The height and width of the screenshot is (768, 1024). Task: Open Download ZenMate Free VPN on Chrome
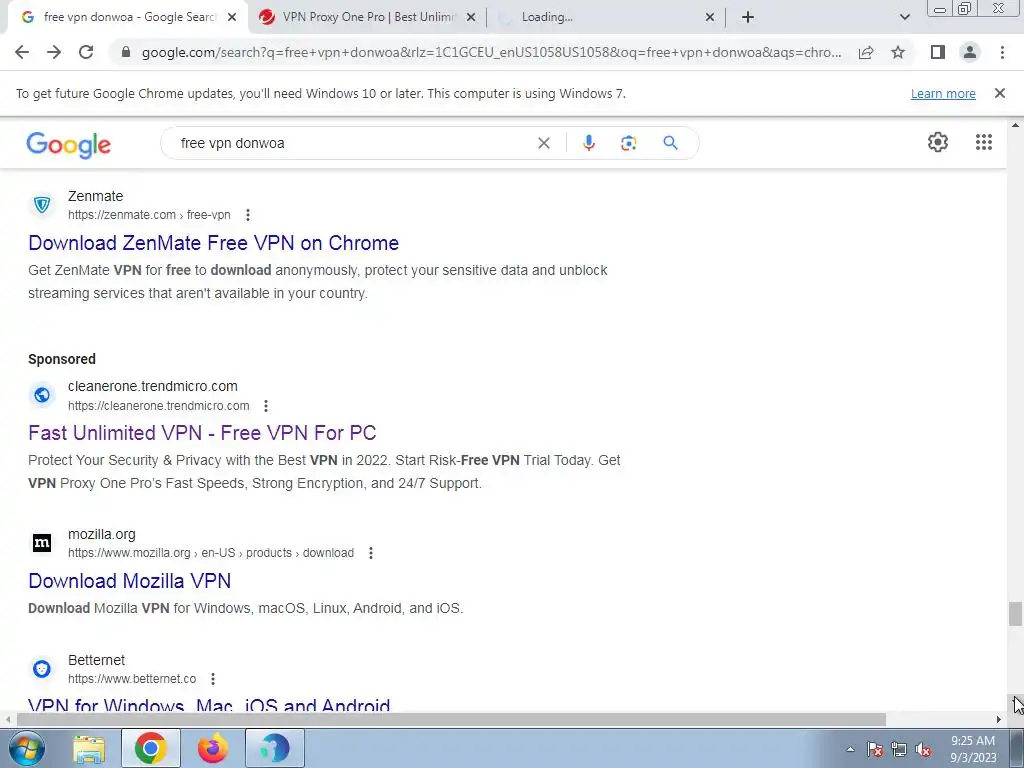(214, 243)
